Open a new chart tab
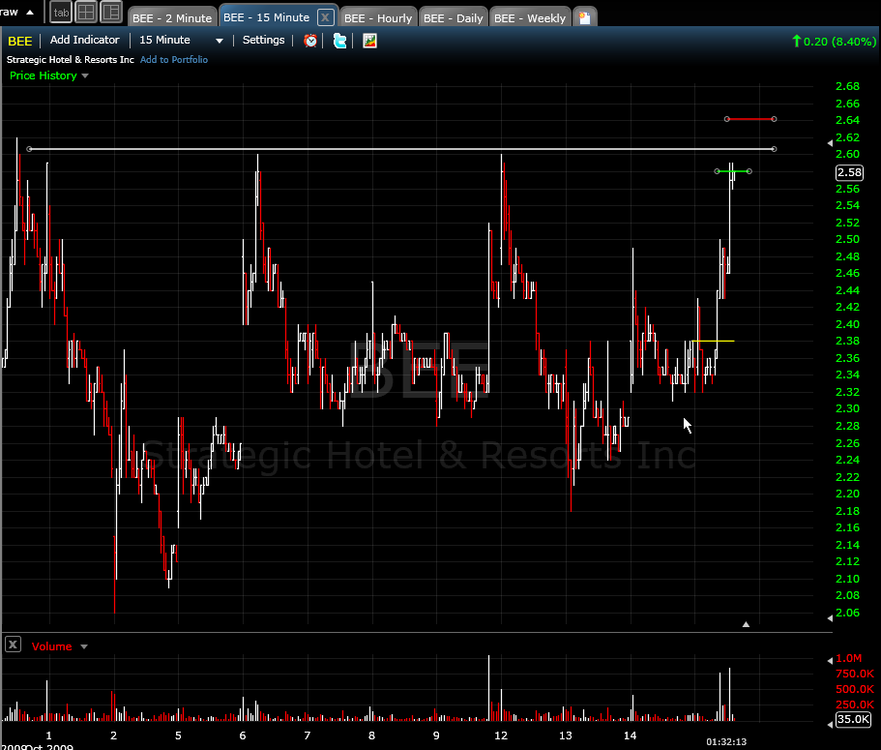The width and height of the screenshot is (881, 750). 585,18
